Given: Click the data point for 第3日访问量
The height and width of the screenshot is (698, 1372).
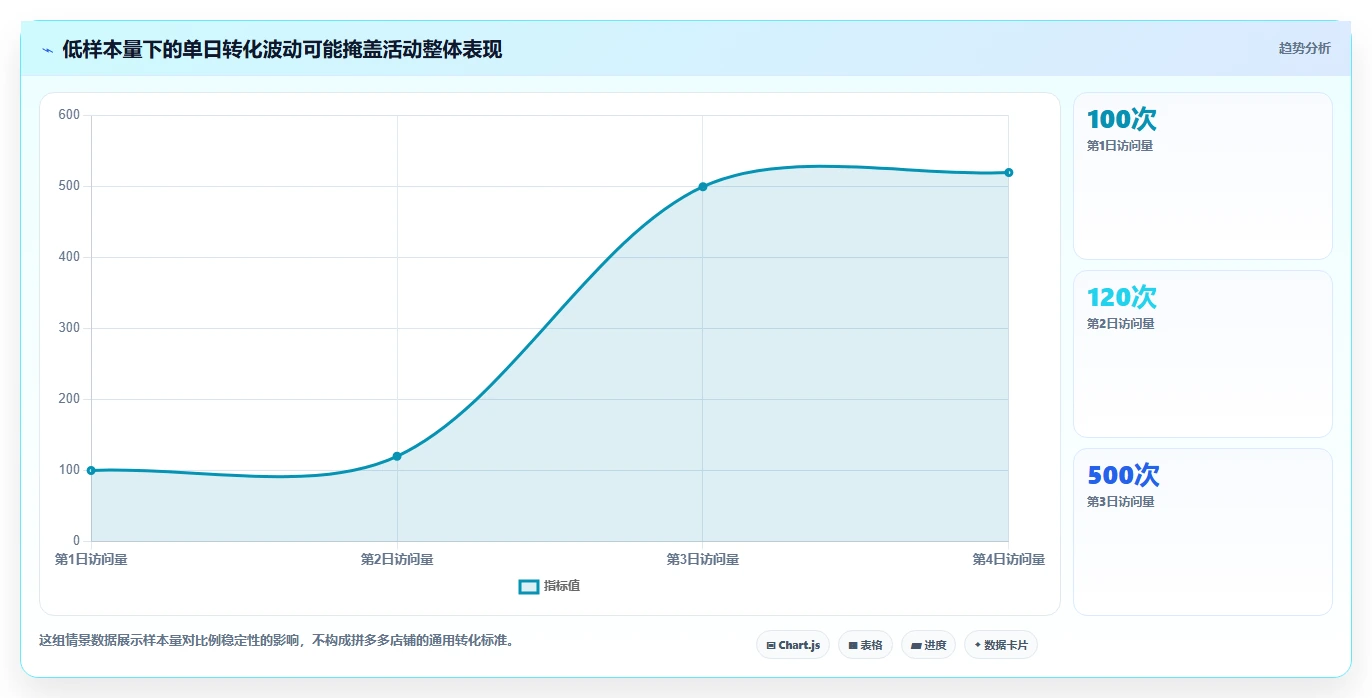Looking at the screenshot, I should (x=703, y=187).
